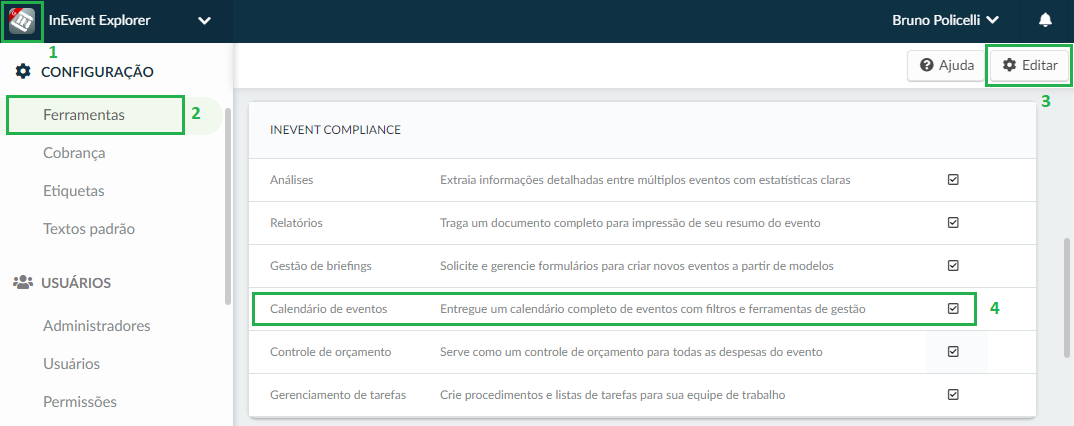Image resolution: width=1074 pixels, height=426 pixels.
Task: Open Permissões in the sidebar
Action: pos(79,401)
